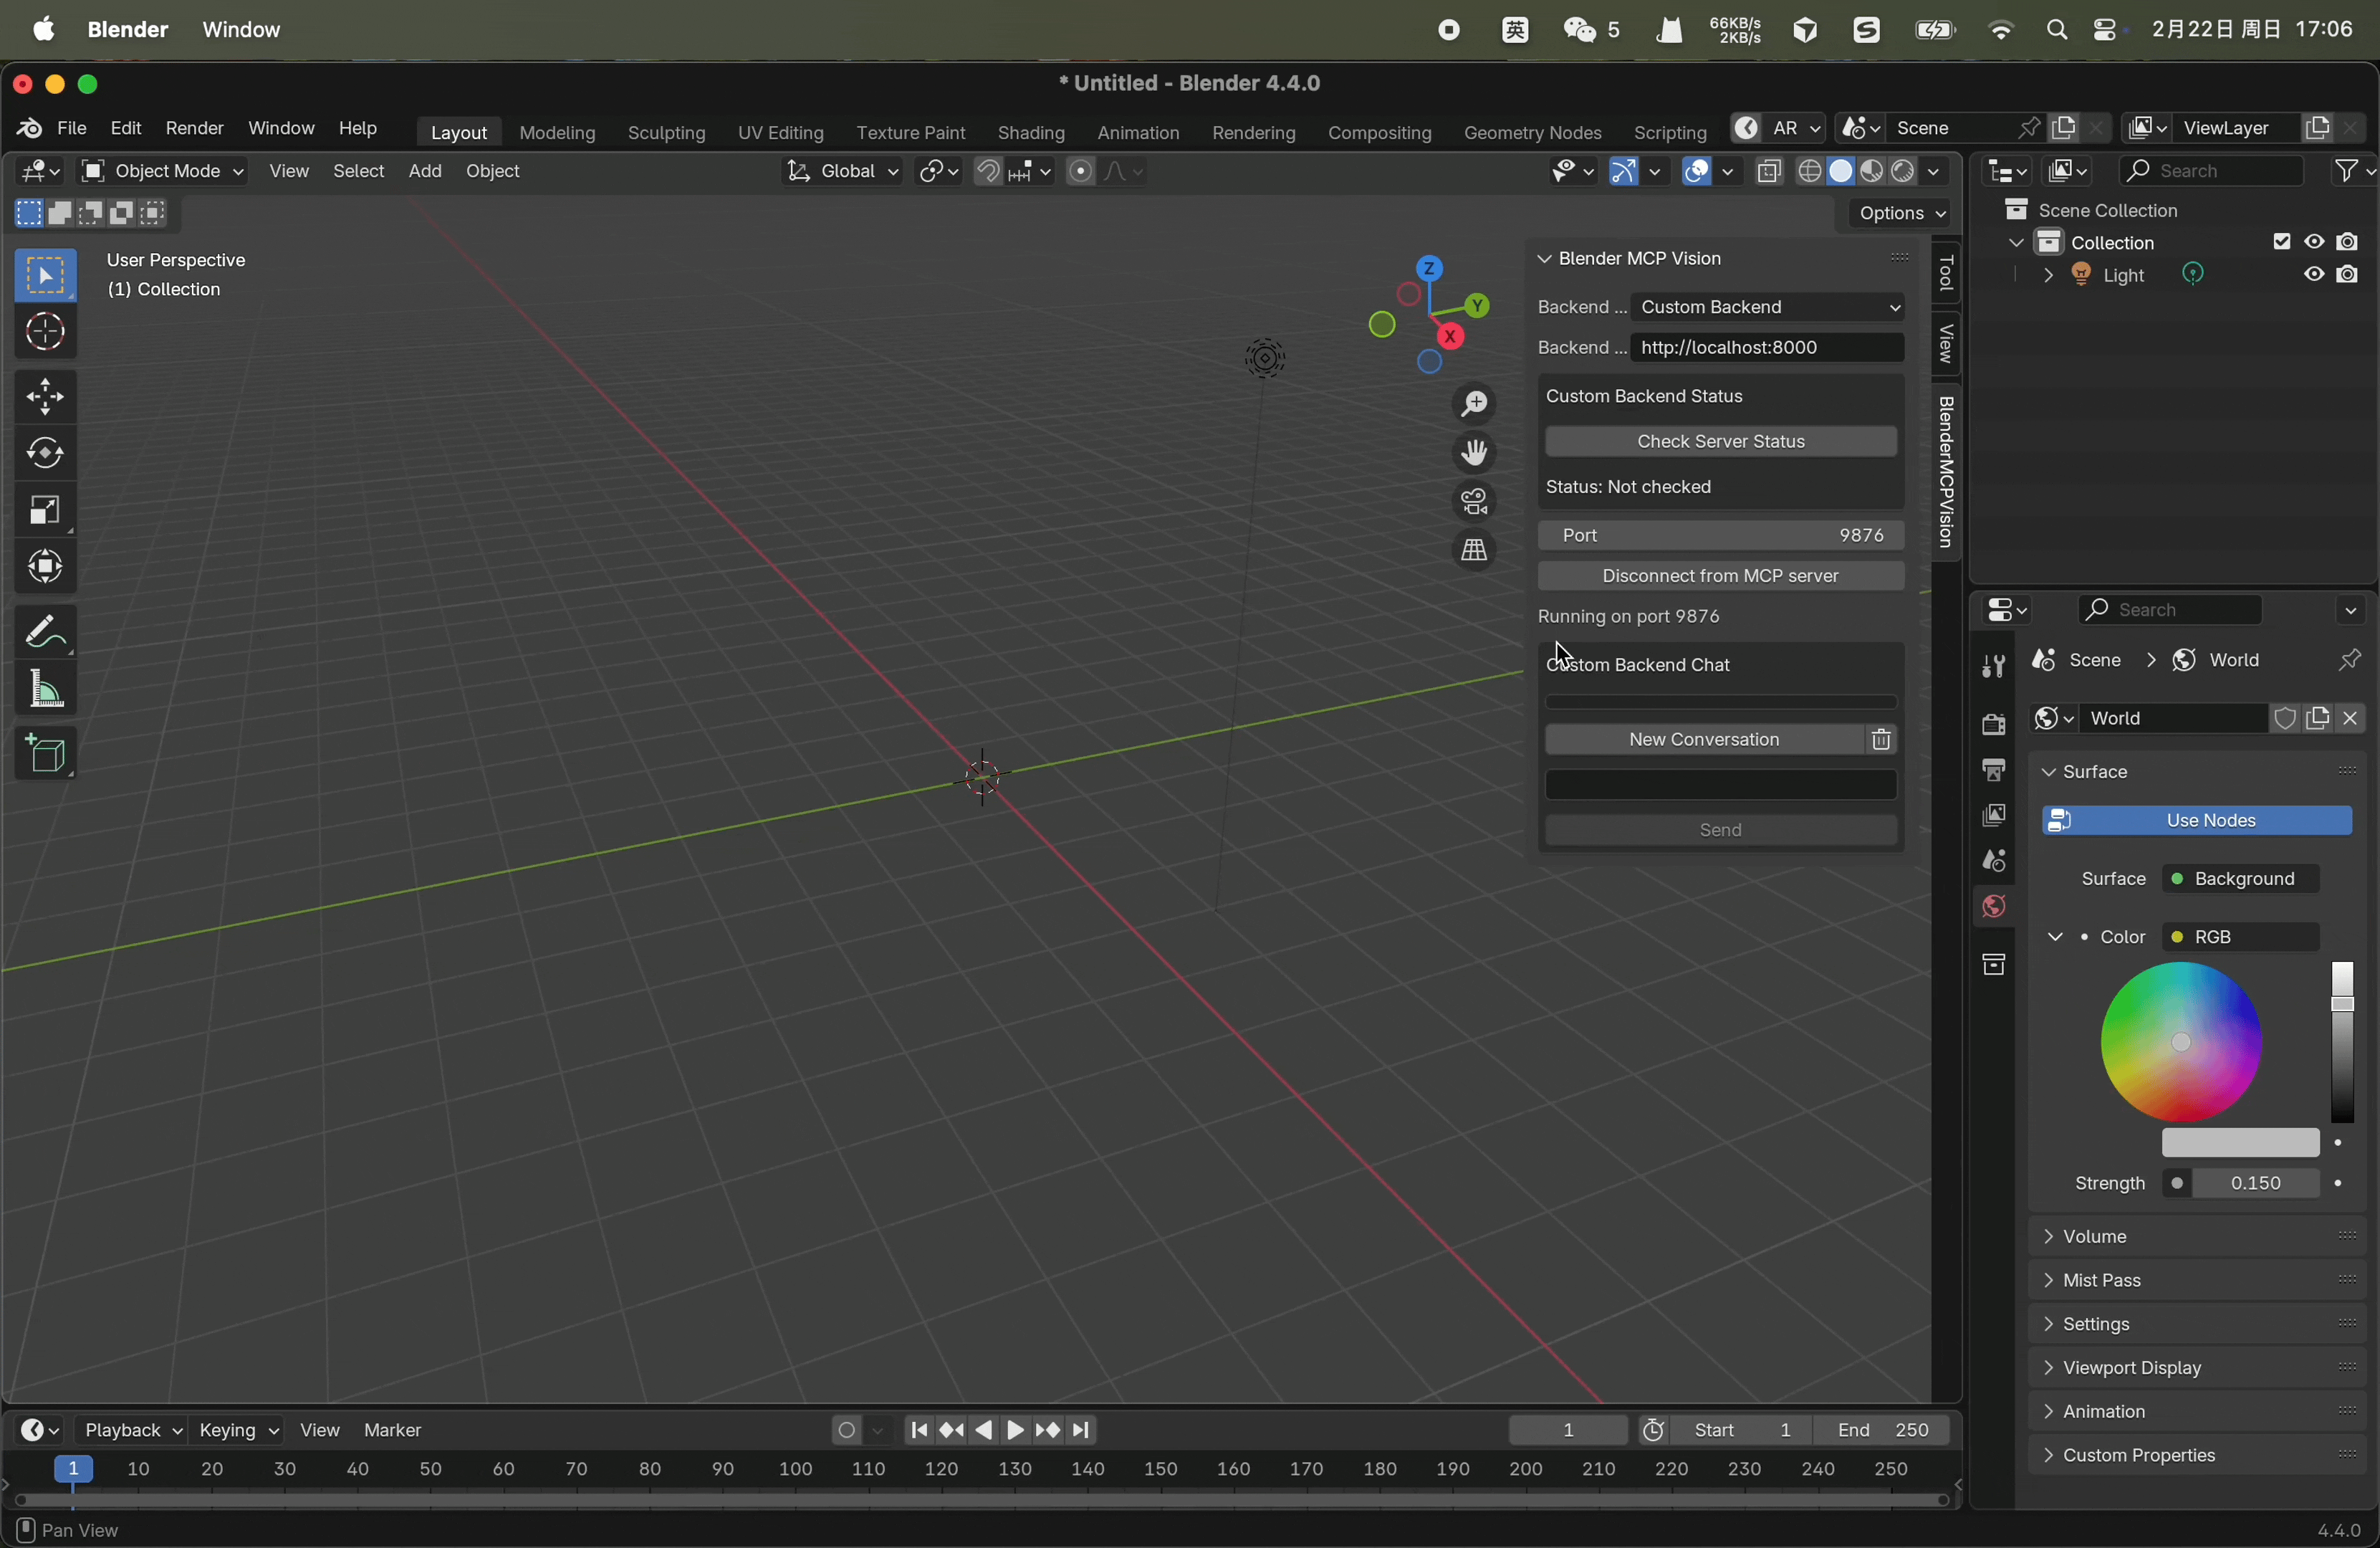Select the Measure tool
This screenshot has height=1548, width=2380.
coord(44,689)
